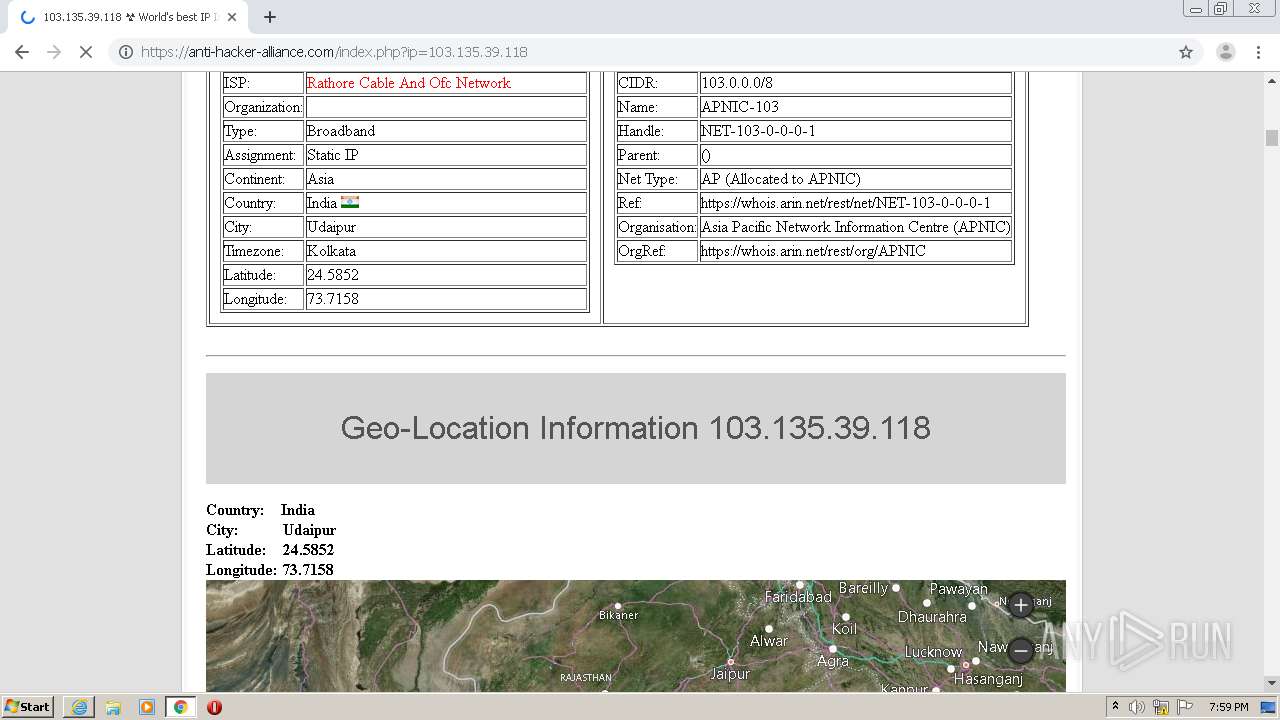Screen dimensions: 1280x720
Task: Zoom out on the map
Action: tap(1020, 651)
